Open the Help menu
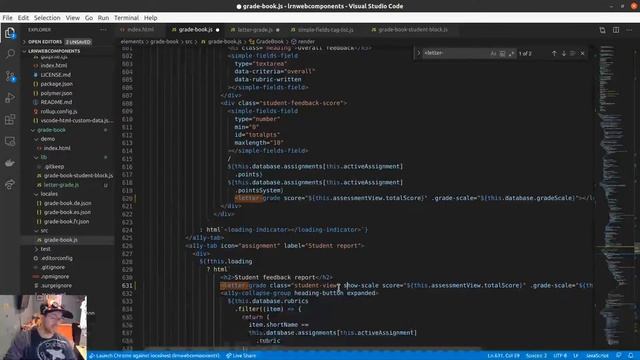 [x=150, y=18]
